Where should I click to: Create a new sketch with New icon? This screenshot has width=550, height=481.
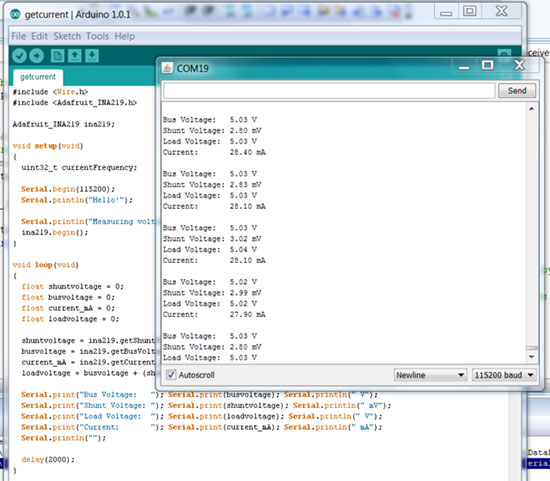58,56
